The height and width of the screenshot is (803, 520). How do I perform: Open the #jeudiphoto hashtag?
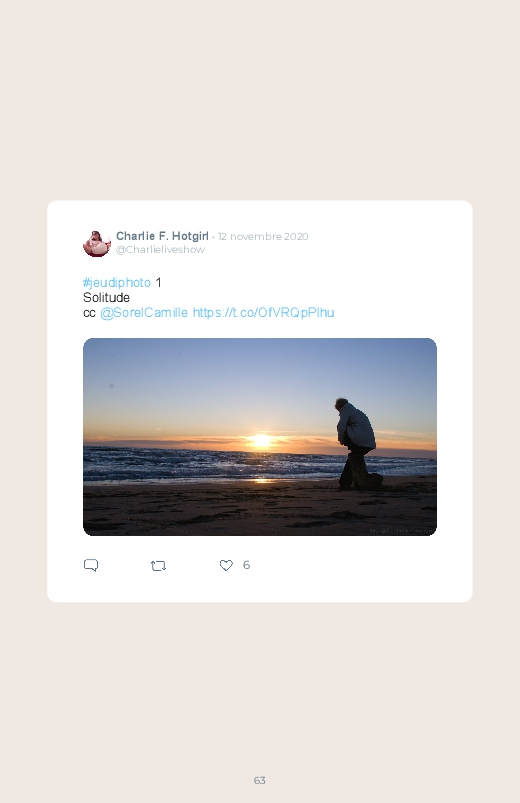point(117,283)
